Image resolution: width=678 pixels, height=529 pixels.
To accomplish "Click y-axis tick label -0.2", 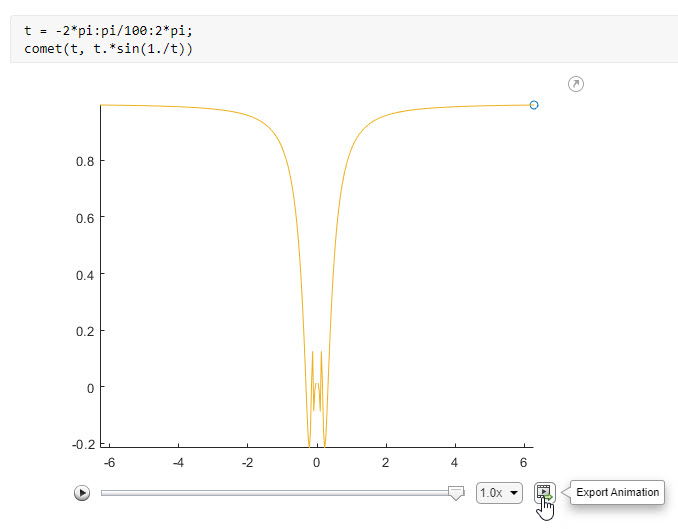I will [x=83, y=445].
